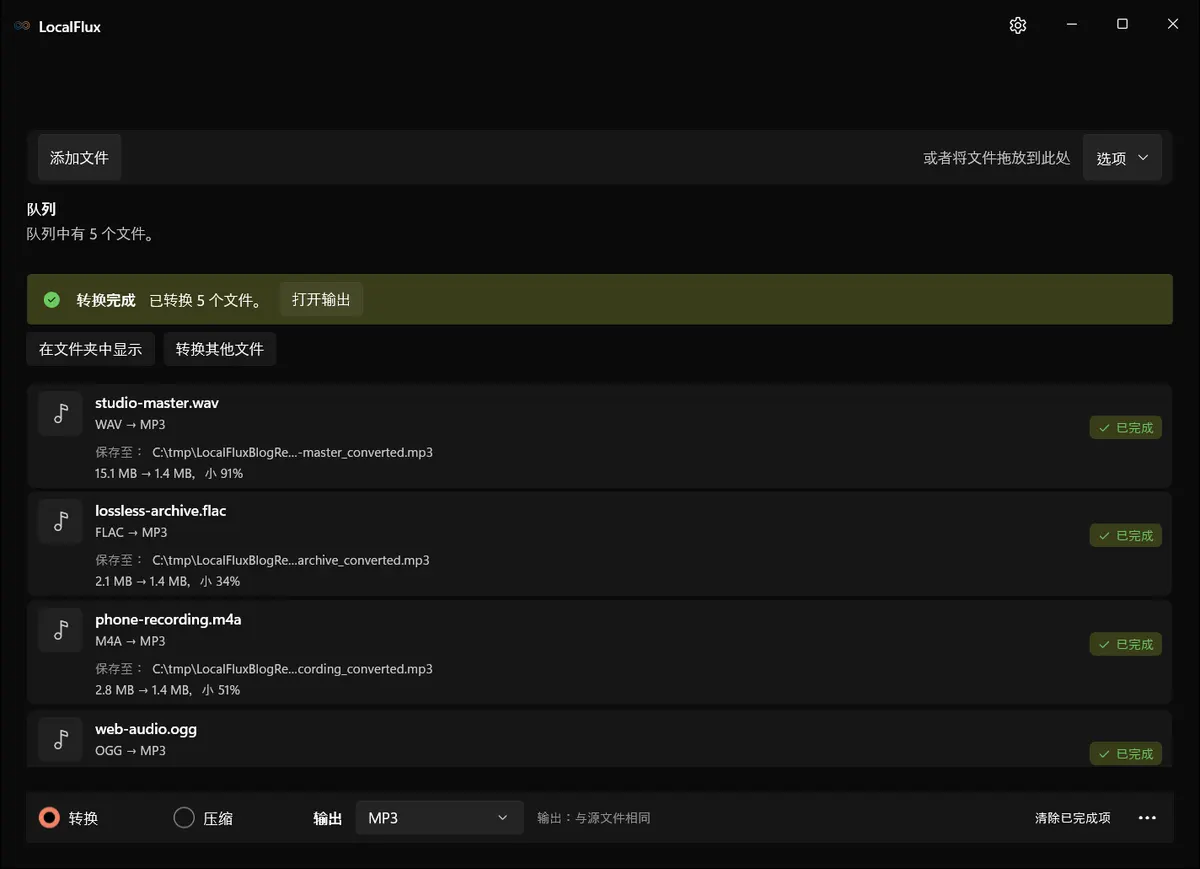Click the 输出：与源文件相同 text
The height and width of the screenshot is (869, 1200).
pyautogui.click(x=594, y=818)
